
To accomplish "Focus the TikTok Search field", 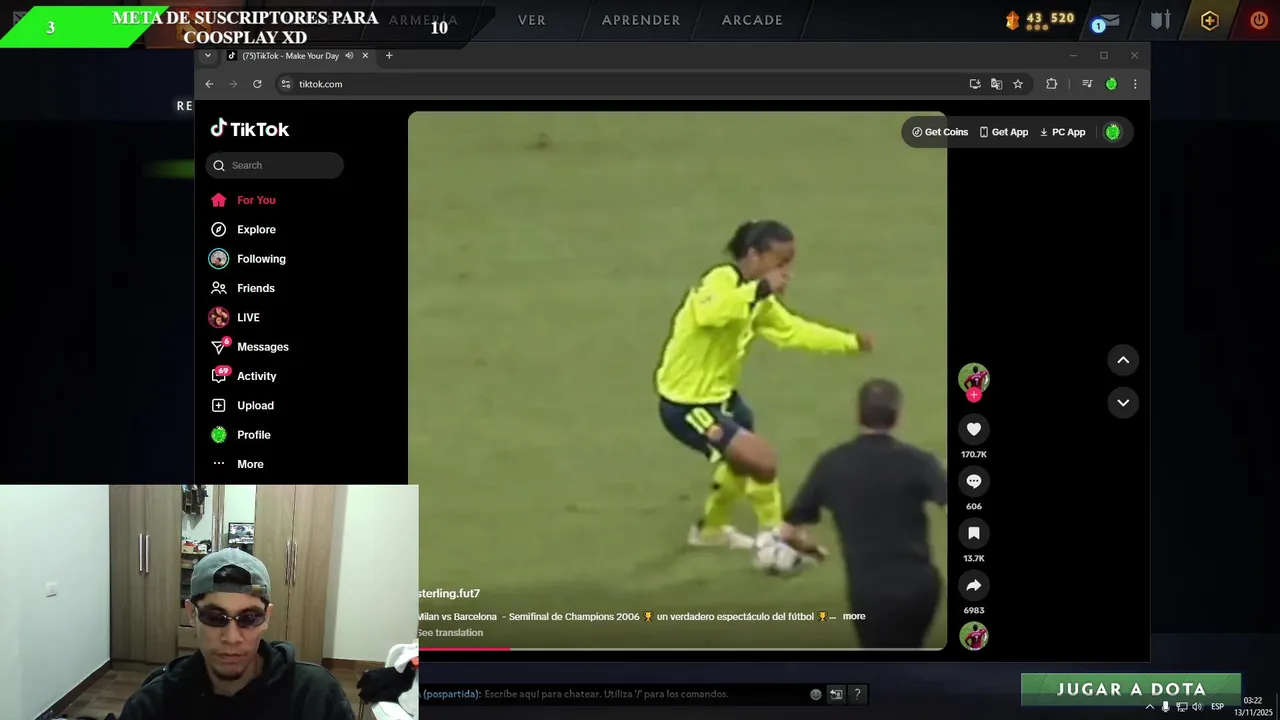I will point(275,165).
